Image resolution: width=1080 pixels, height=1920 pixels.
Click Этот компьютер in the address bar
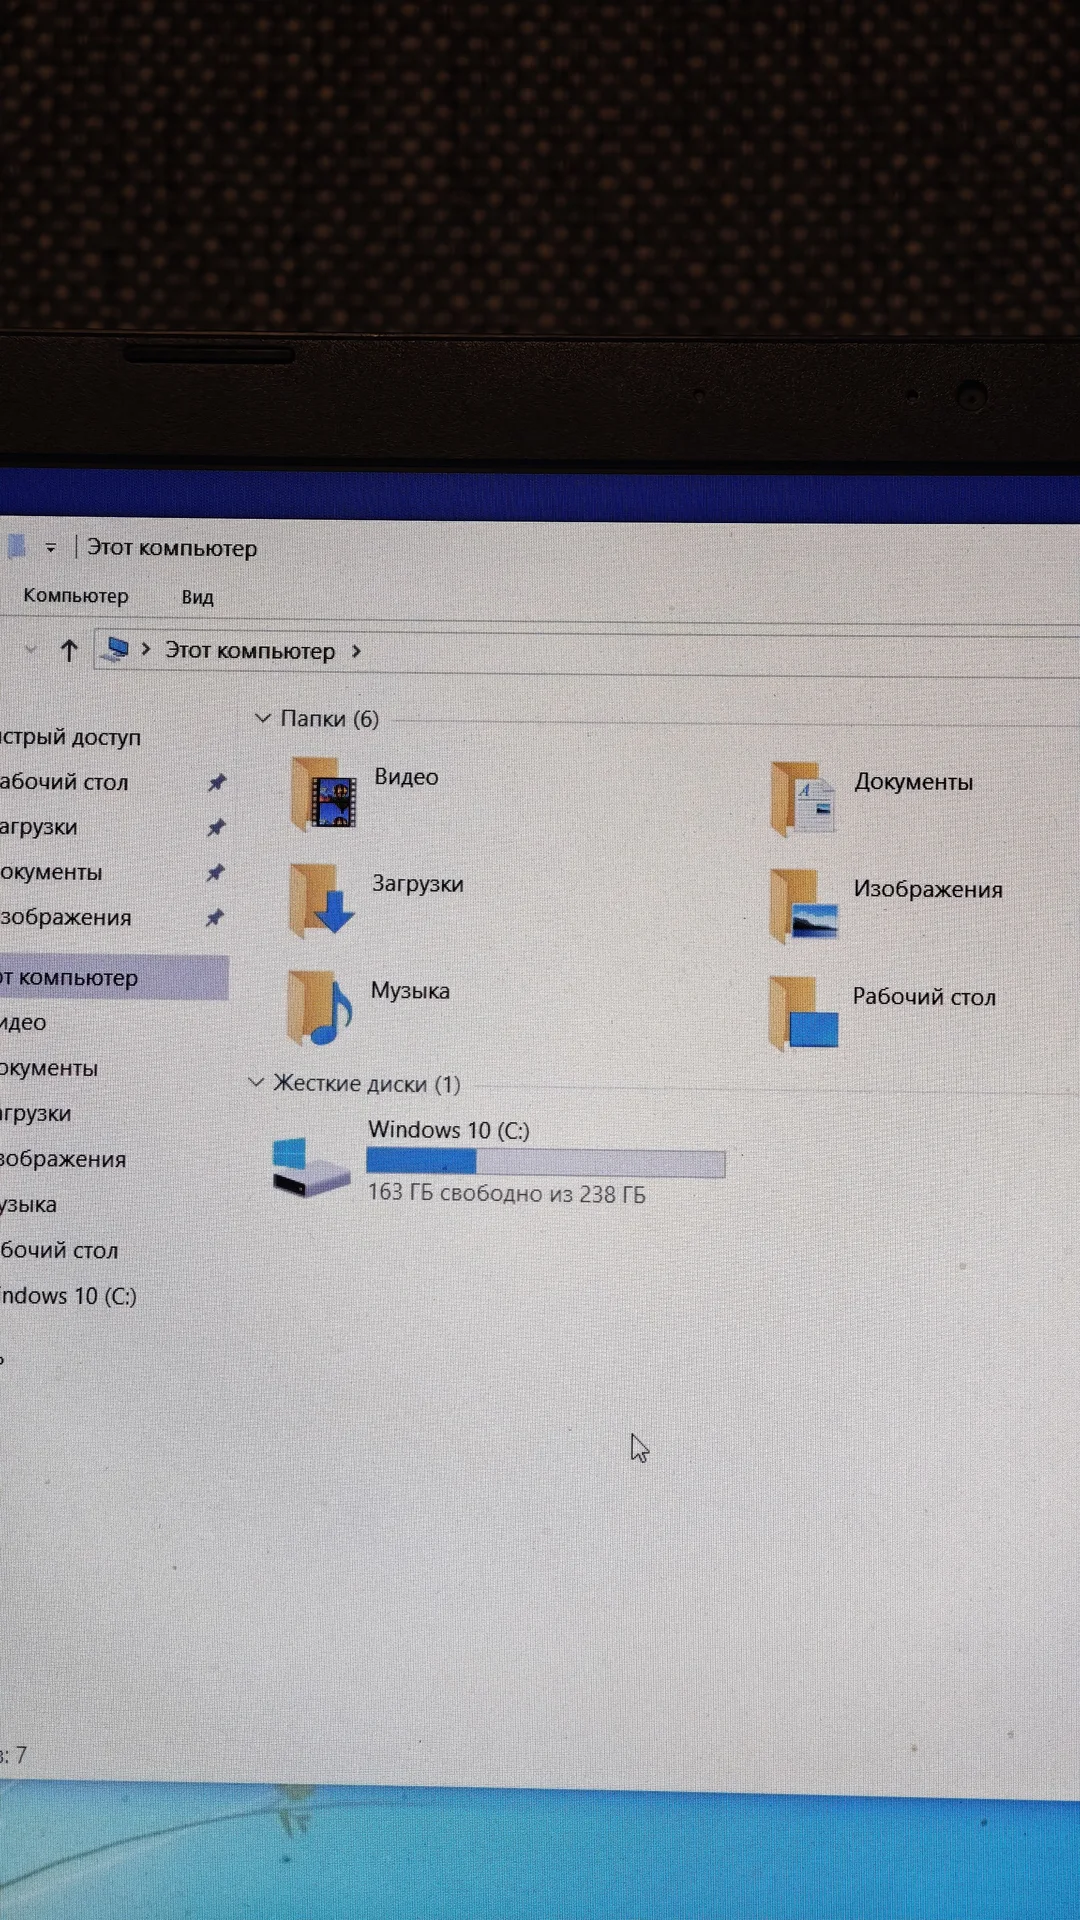pos(250,651)
